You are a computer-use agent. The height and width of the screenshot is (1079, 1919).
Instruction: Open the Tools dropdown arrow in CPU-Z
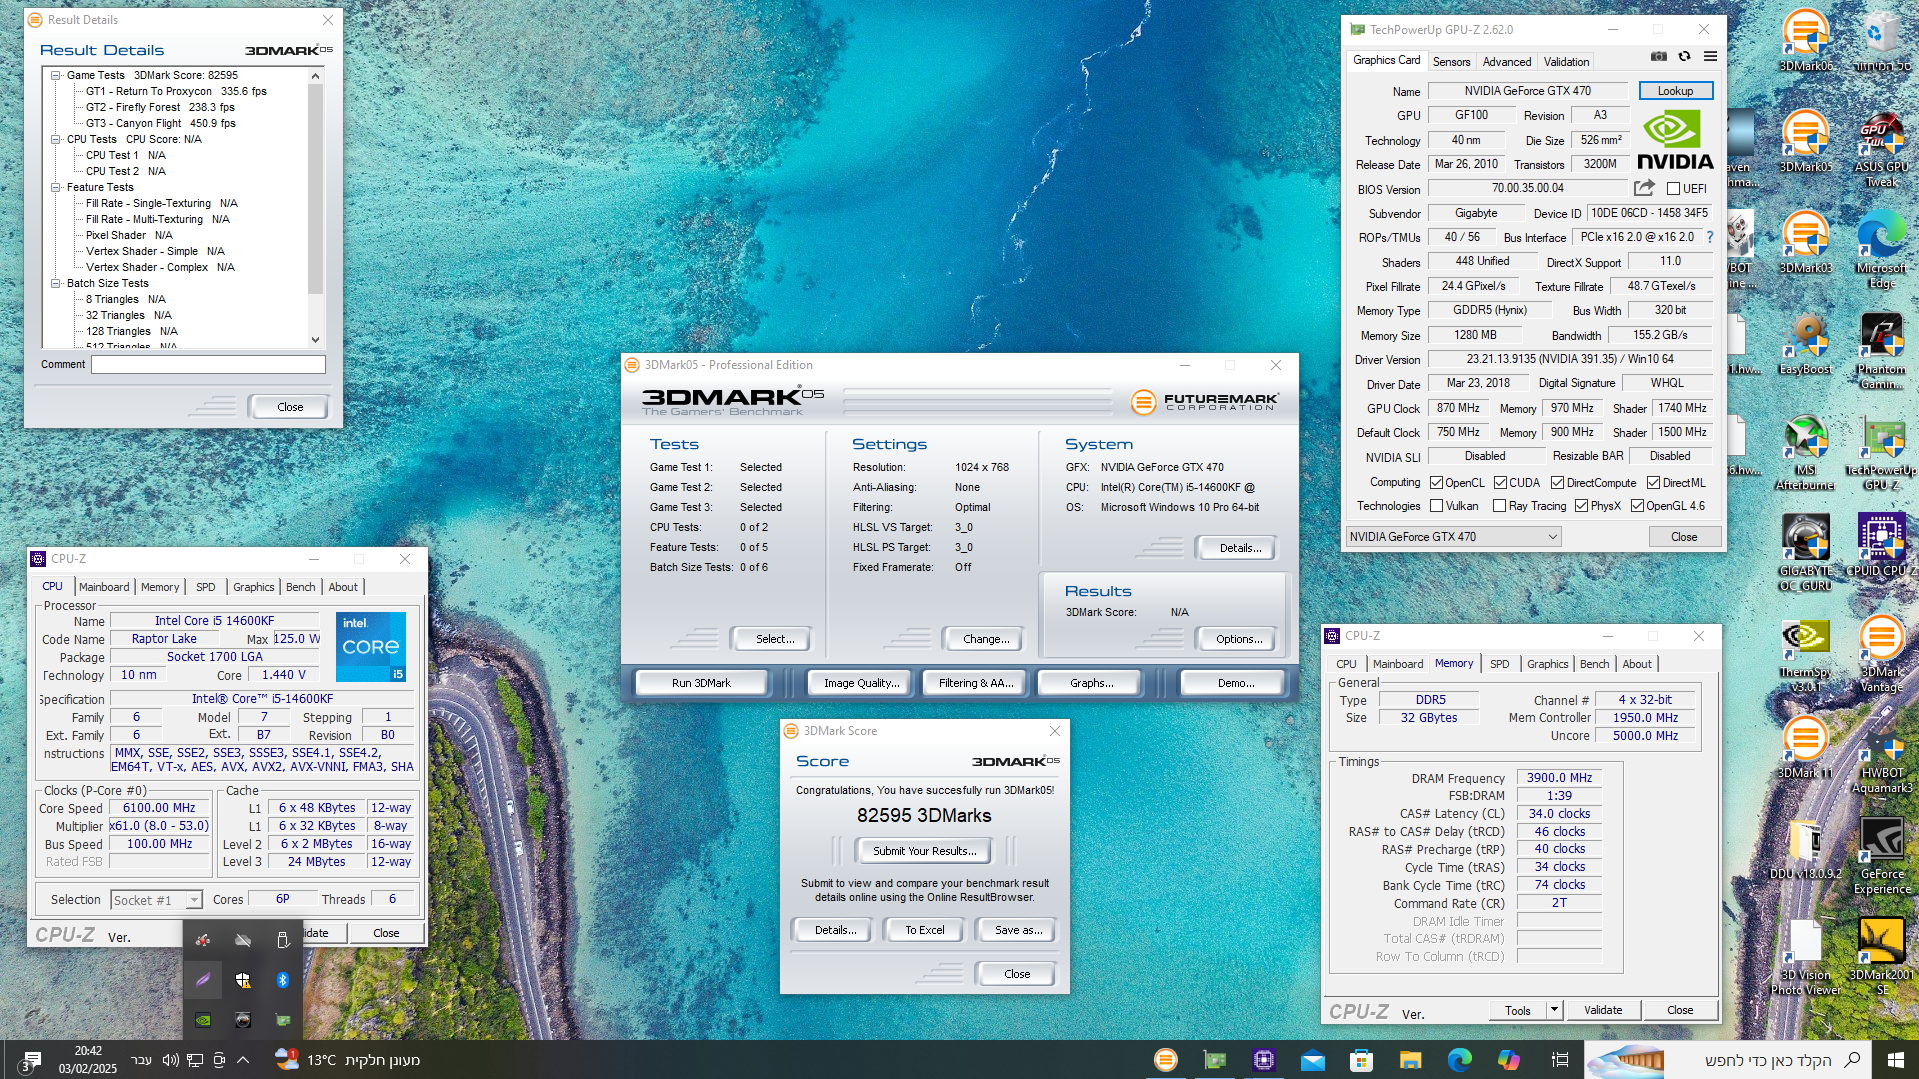point(1555,1010)
